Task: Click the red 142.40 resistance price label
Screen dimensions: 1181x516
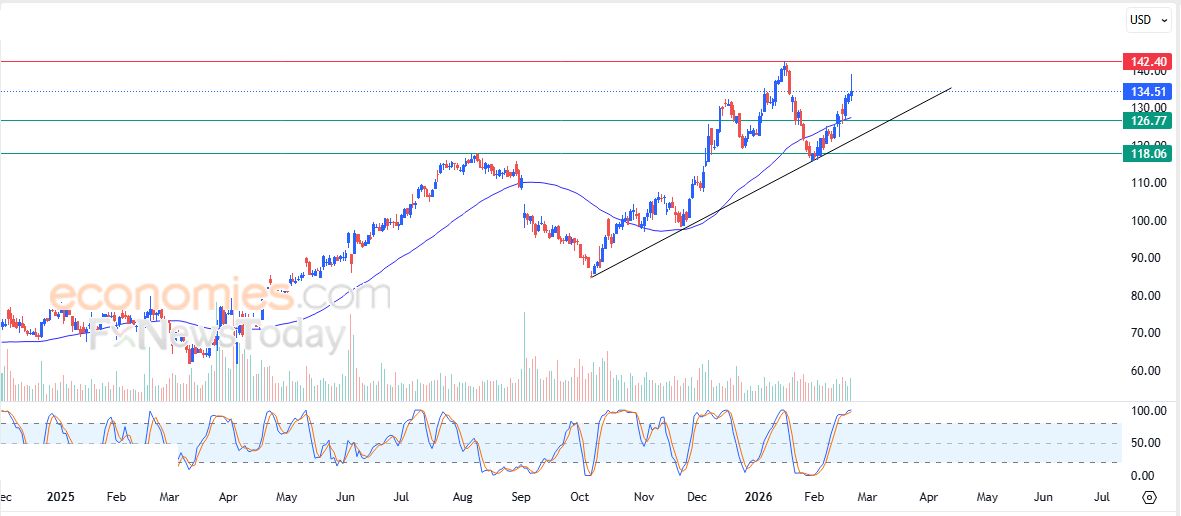Action: [1146, 62]
